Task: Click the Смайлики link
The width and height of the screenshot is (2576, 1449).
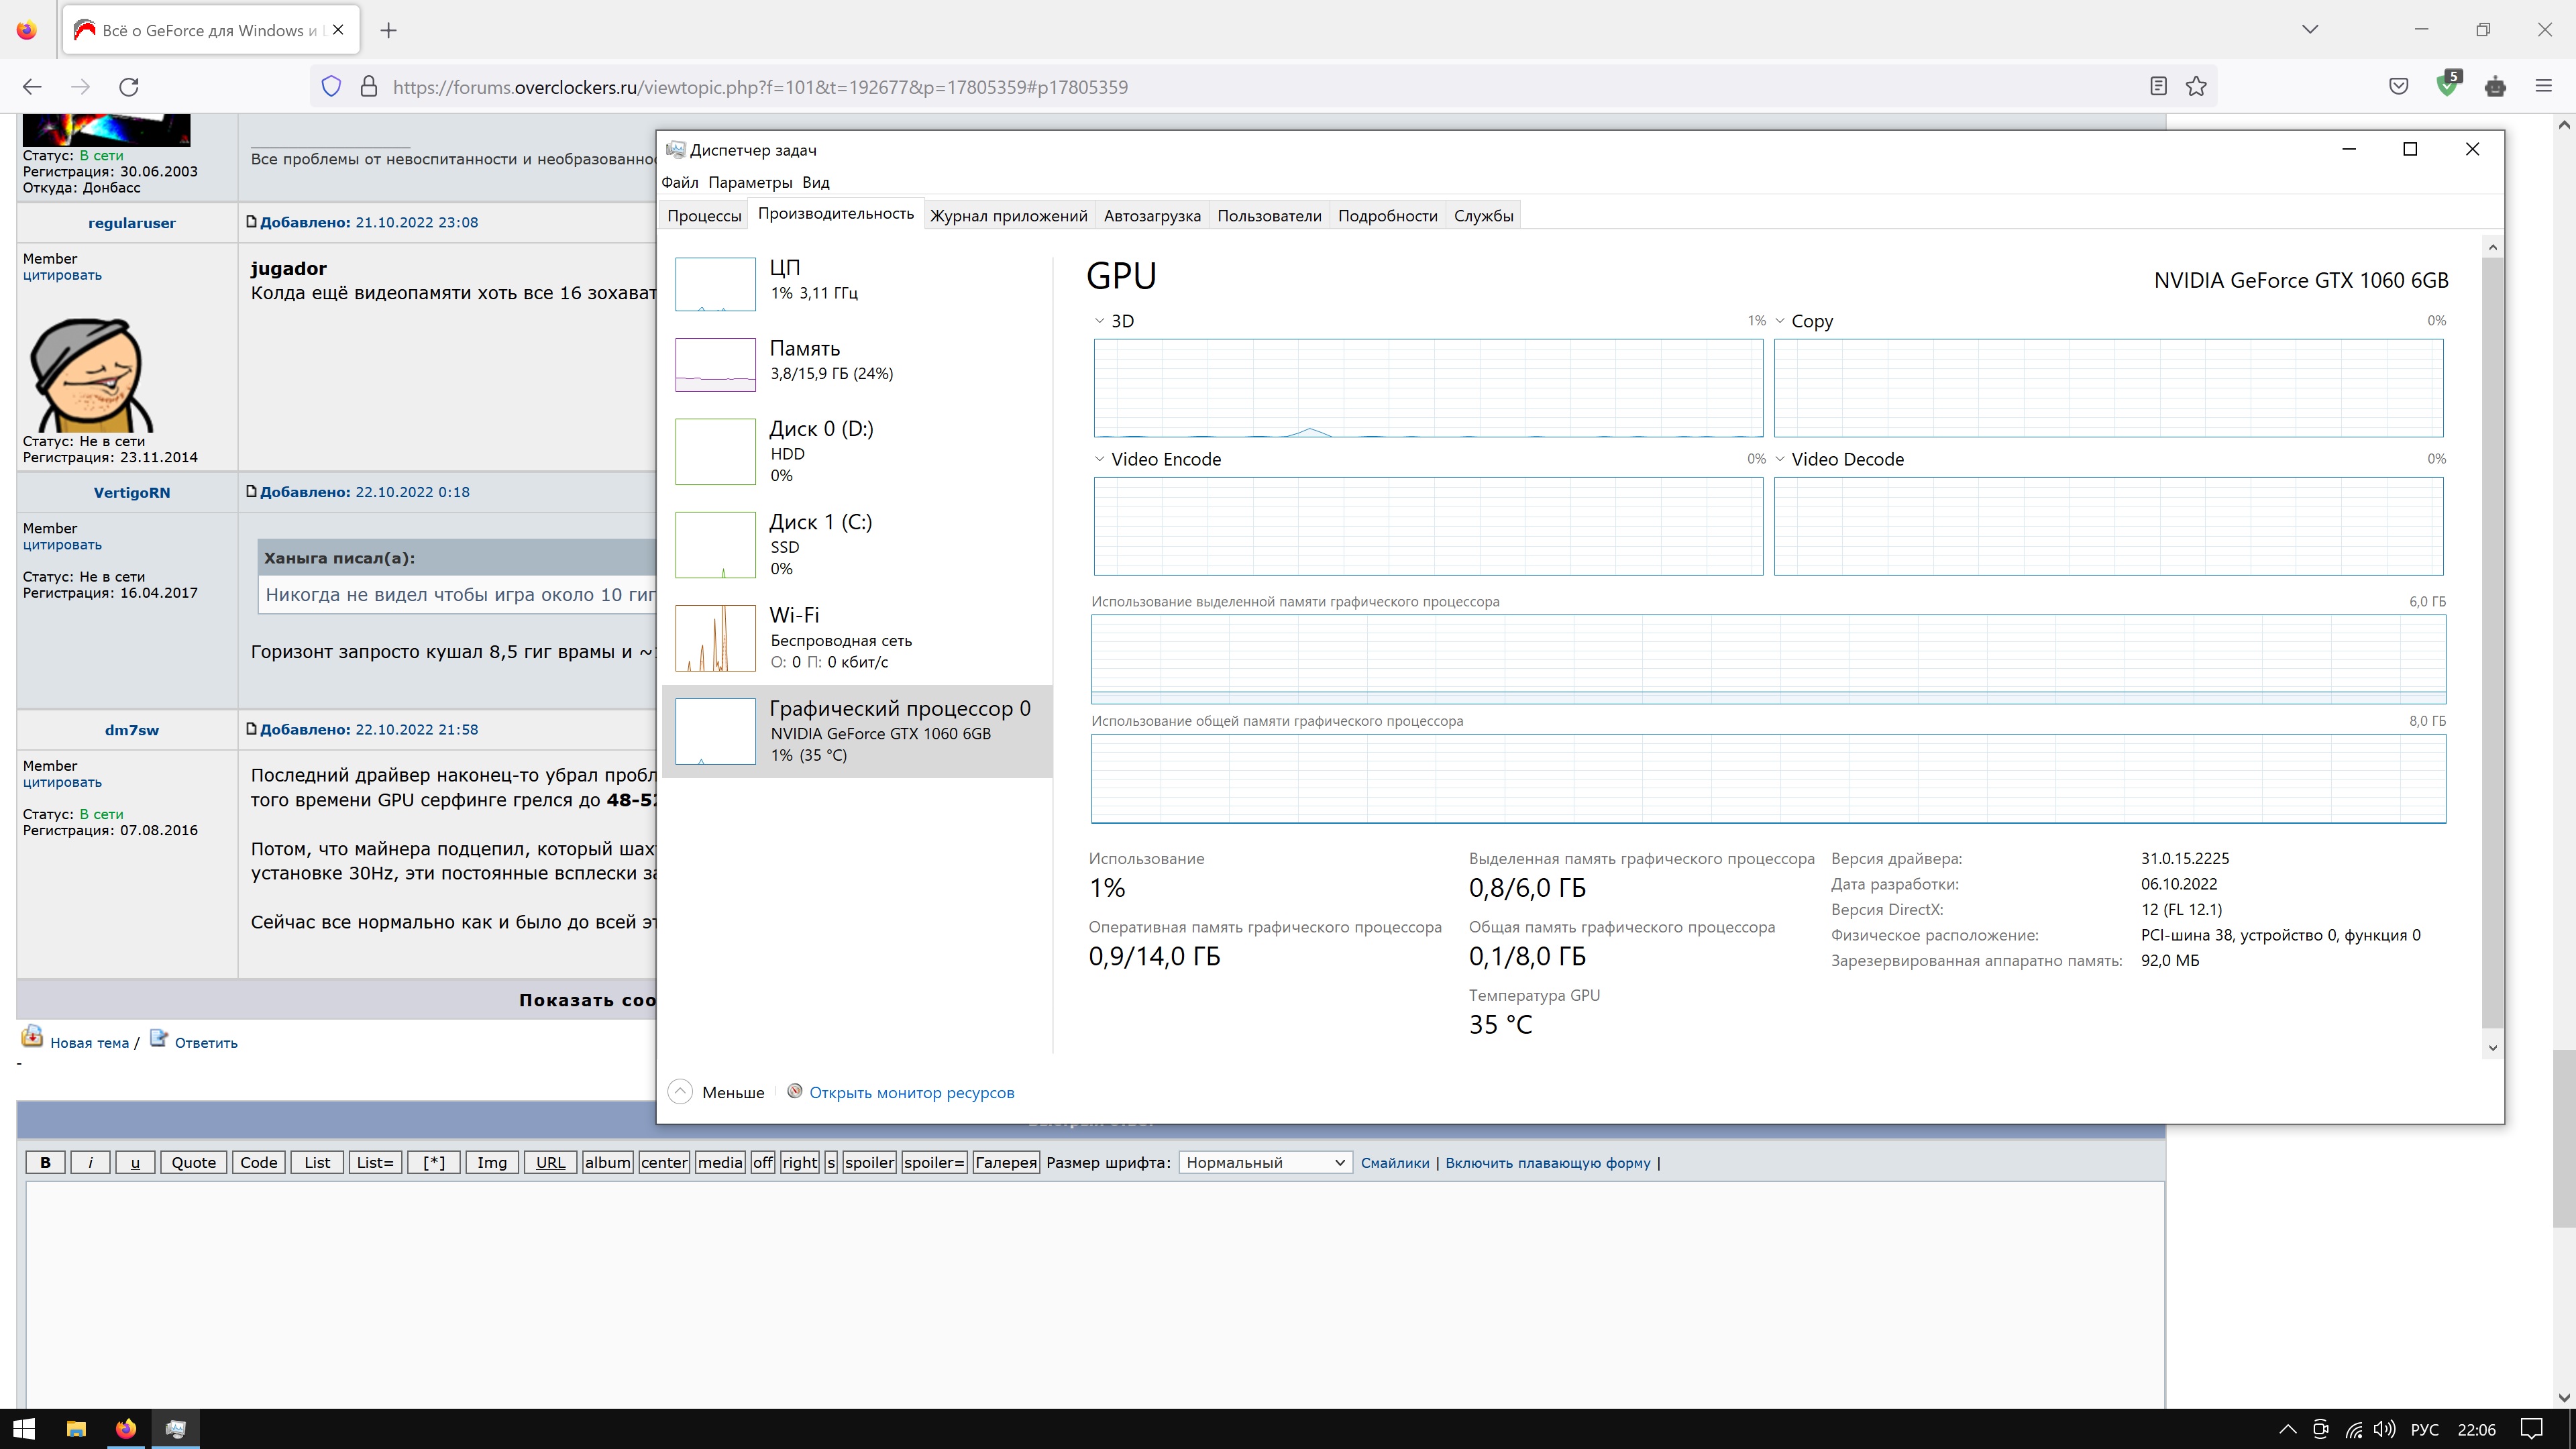Action: pos(1395,1162)
